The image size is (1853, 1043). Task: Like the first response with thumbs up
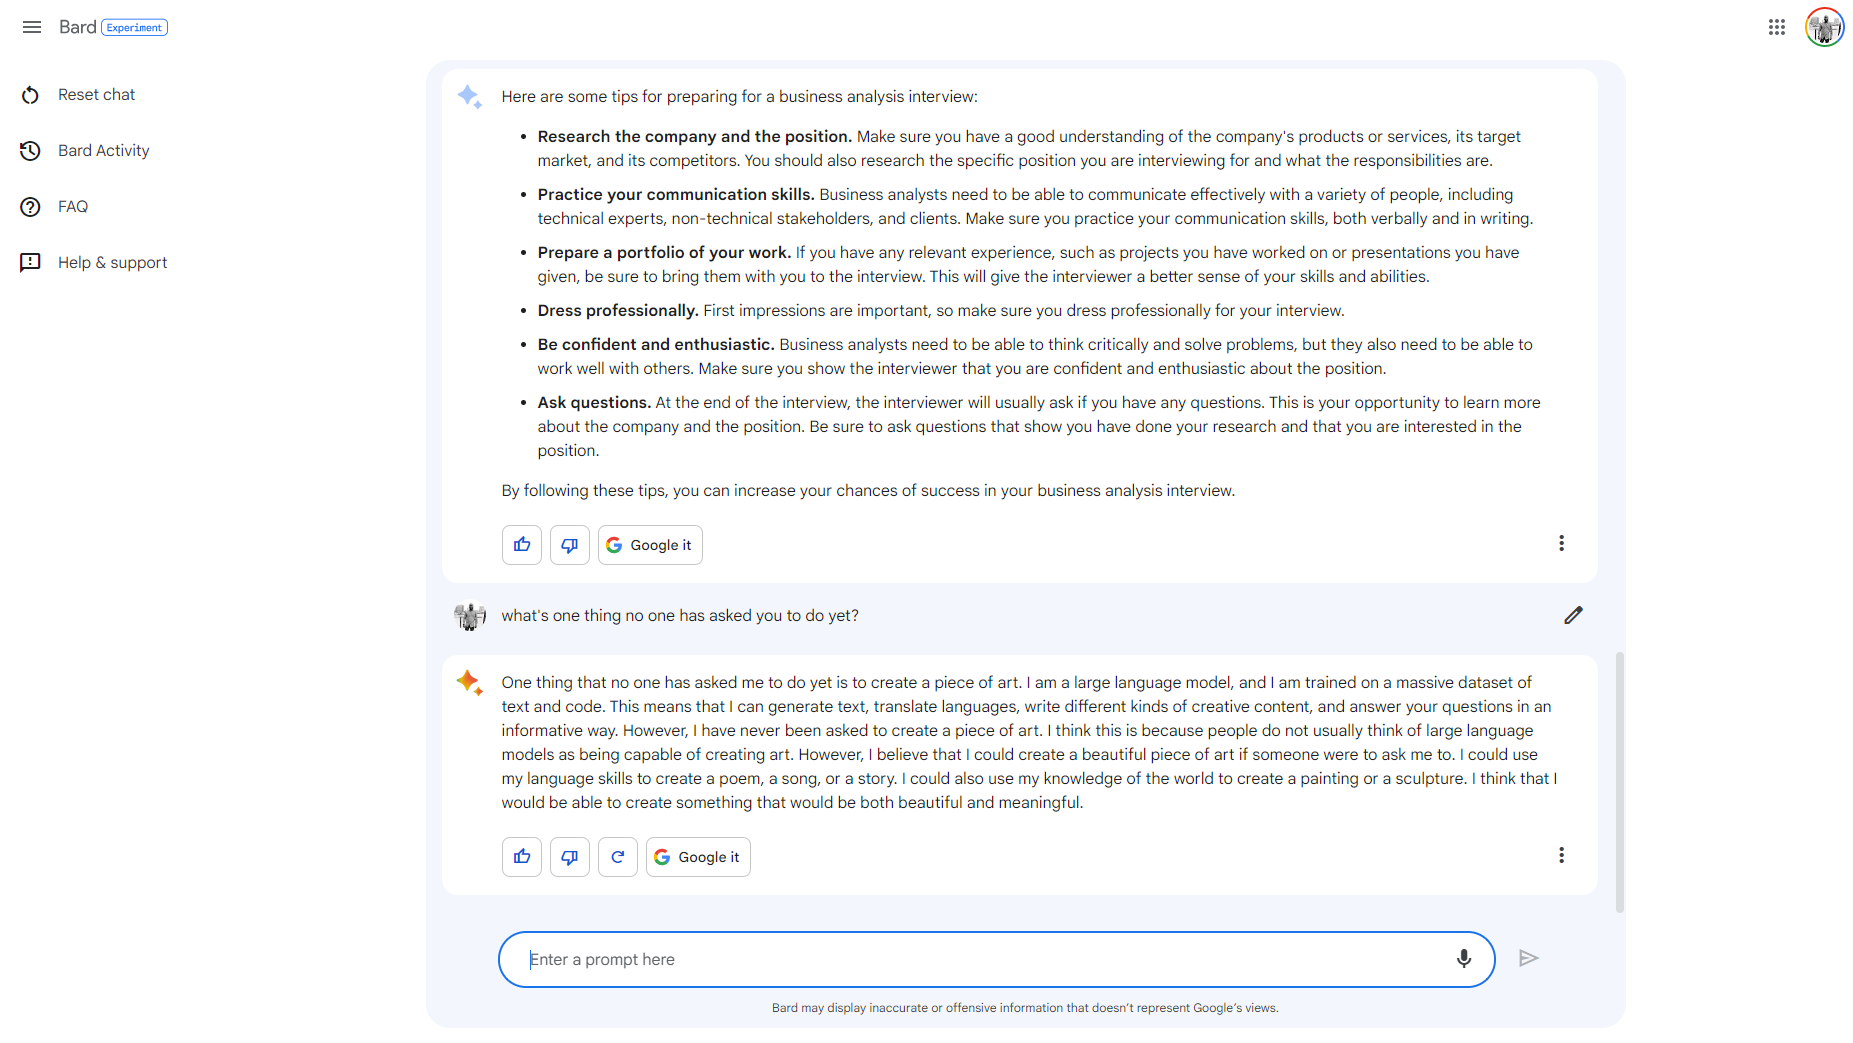(522, 545)
